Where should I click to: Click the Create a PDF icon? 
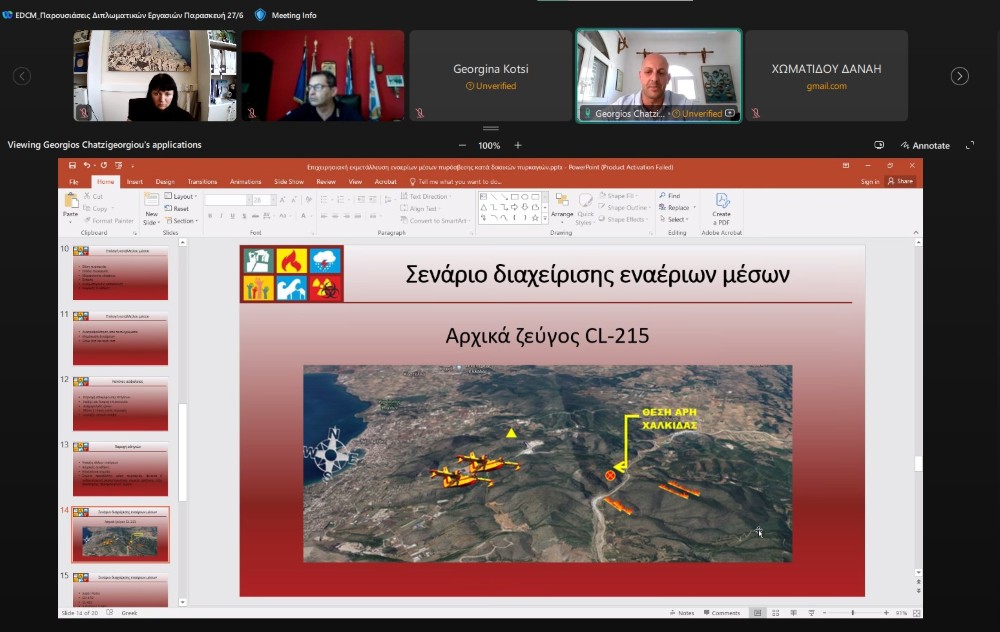point(722,203)
